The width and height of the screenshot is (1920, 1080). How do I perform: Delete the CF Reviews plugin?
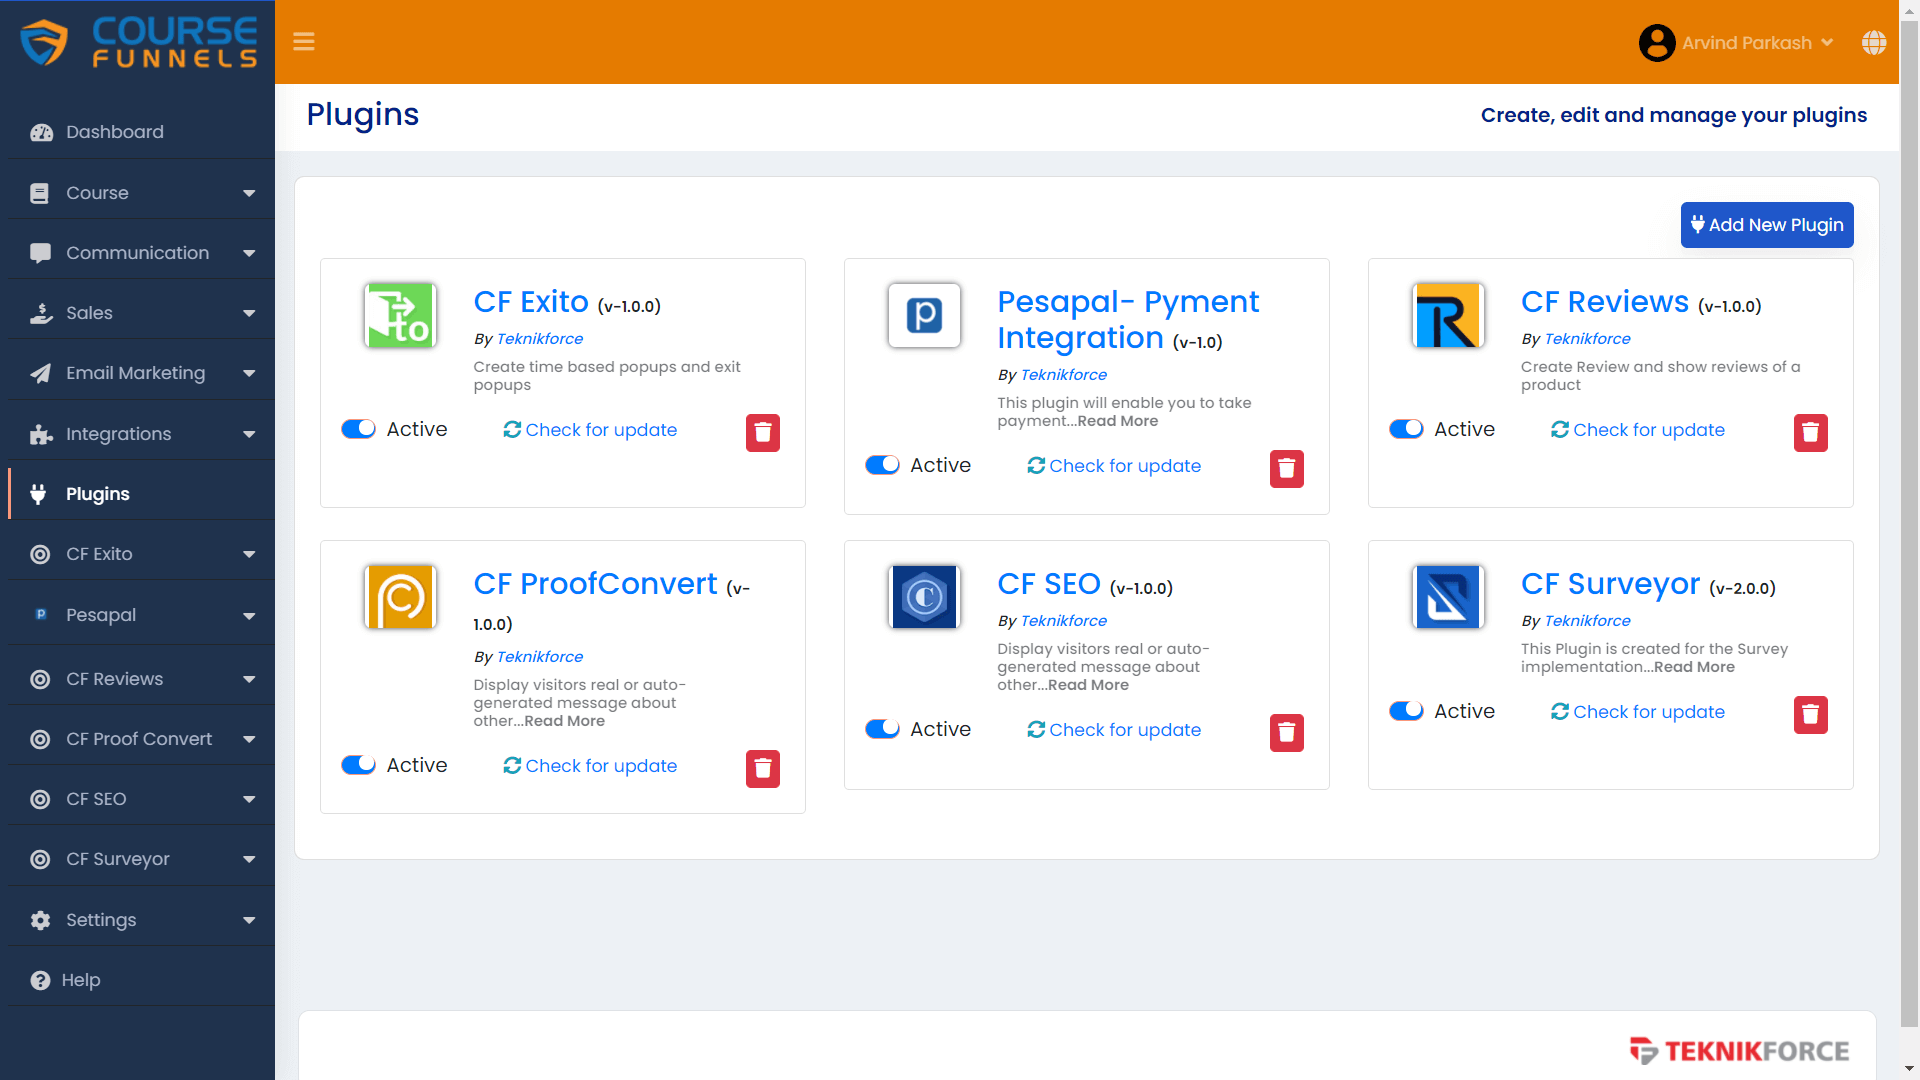click(x=1811, y=433)
